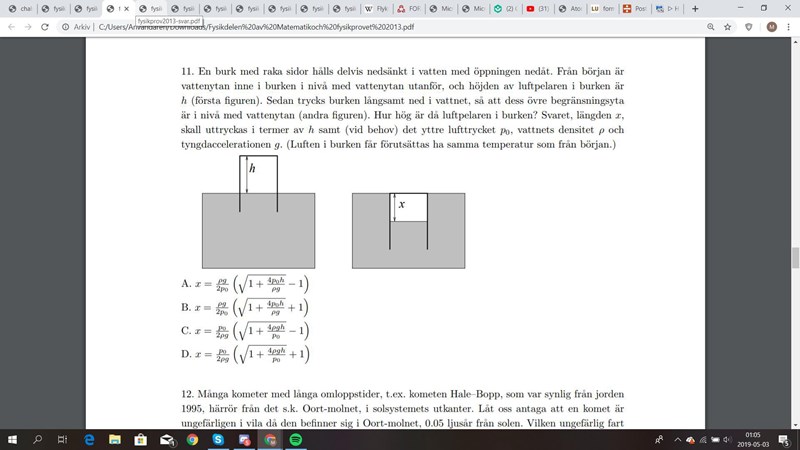Screen dimensions: 800x450
Task: Open Microsoft Edge from the taskbar
Action: click(88, 439)
